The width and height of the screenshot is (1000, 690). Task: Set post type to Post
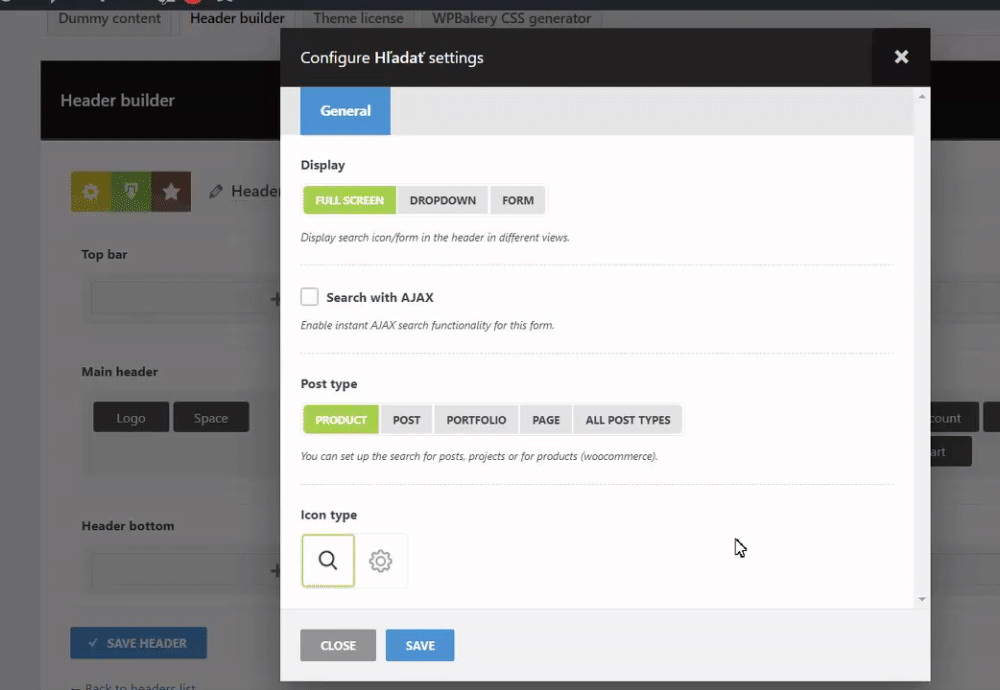[406, 420]
